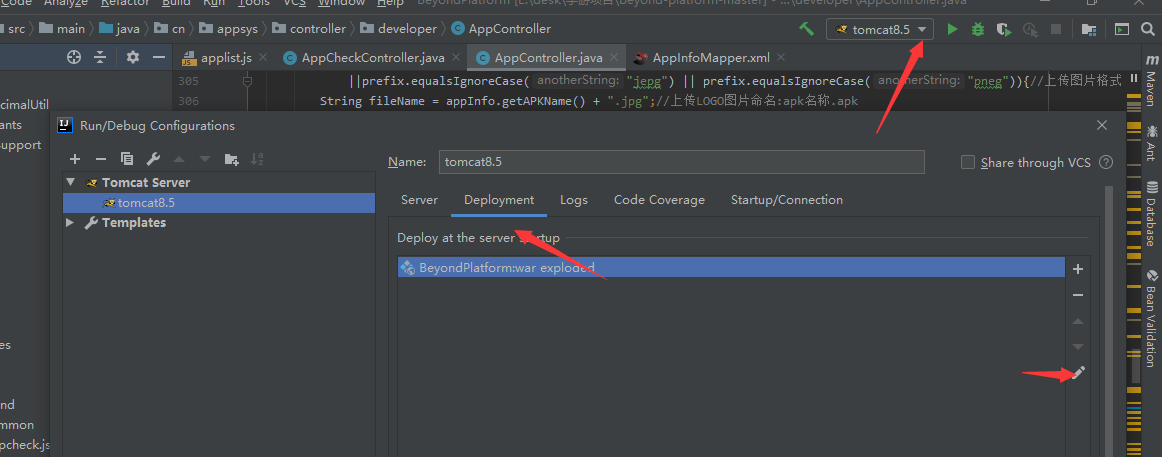Collapse the Tomcat Server tree node
This screenshot has width=1162, height=457.
(70, 182)
